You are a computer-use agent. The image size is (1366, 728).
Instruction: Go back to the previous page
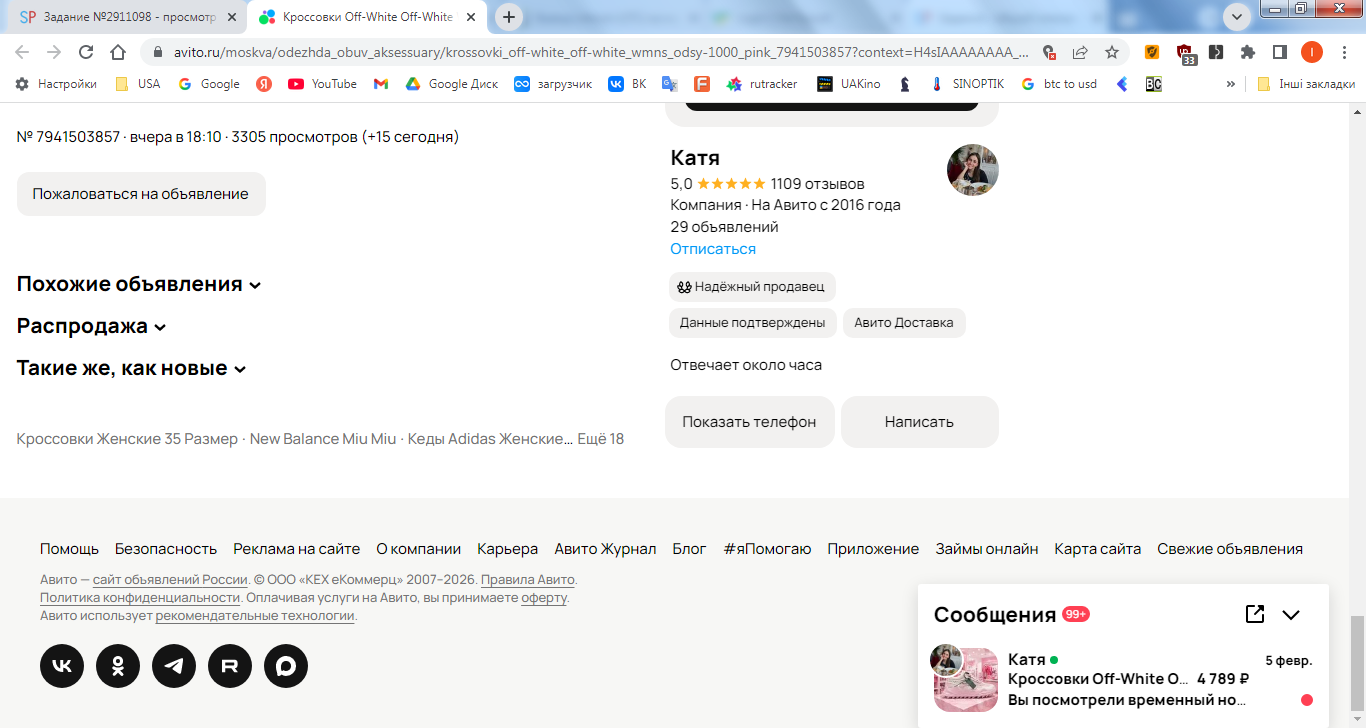22,52
